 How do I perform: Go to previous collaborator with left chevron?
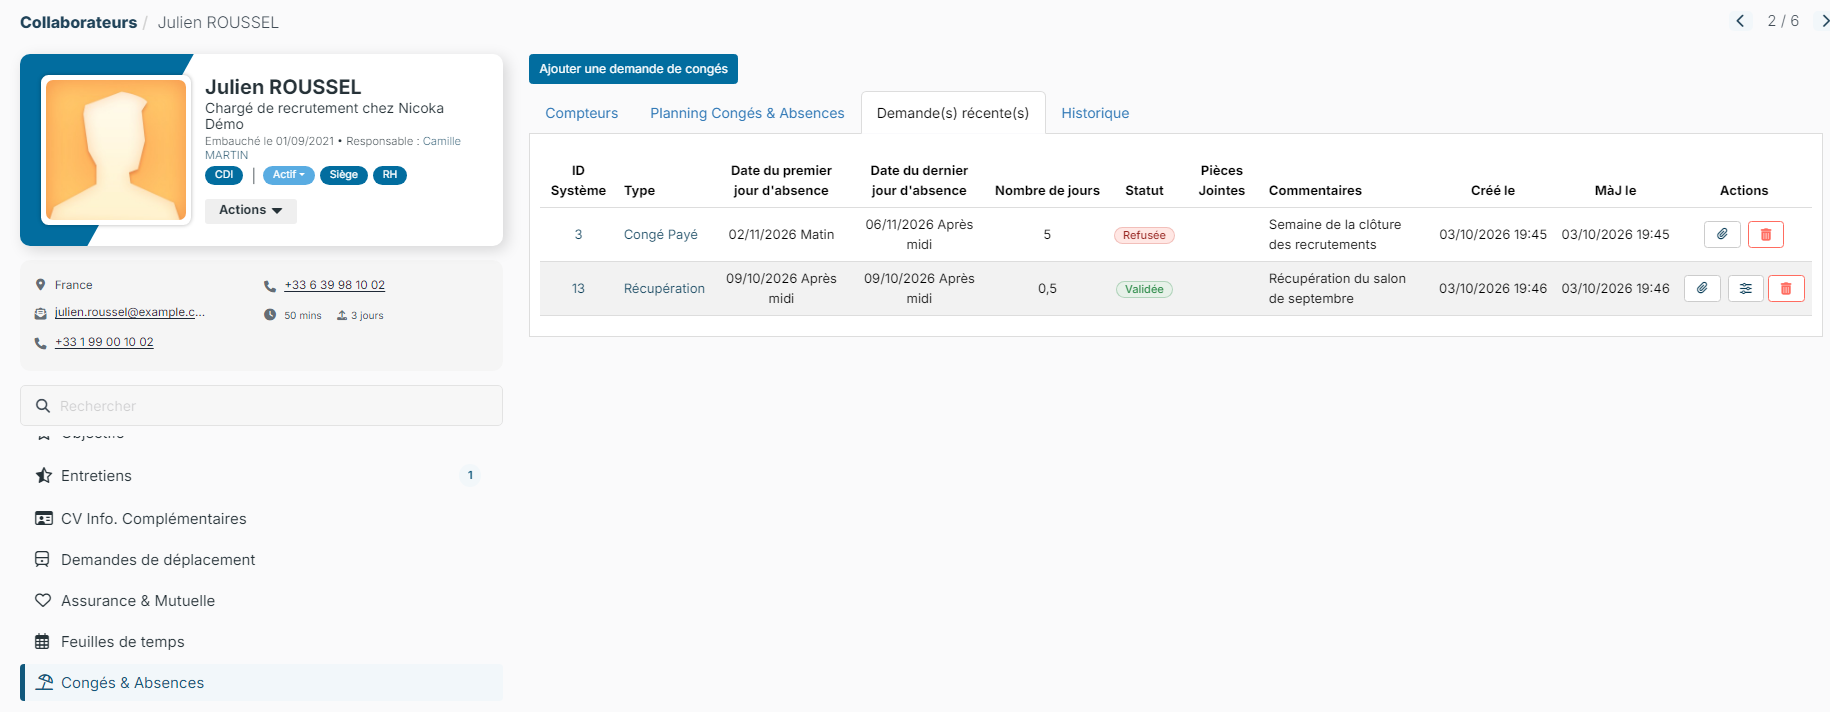[x=1741, y=21]
